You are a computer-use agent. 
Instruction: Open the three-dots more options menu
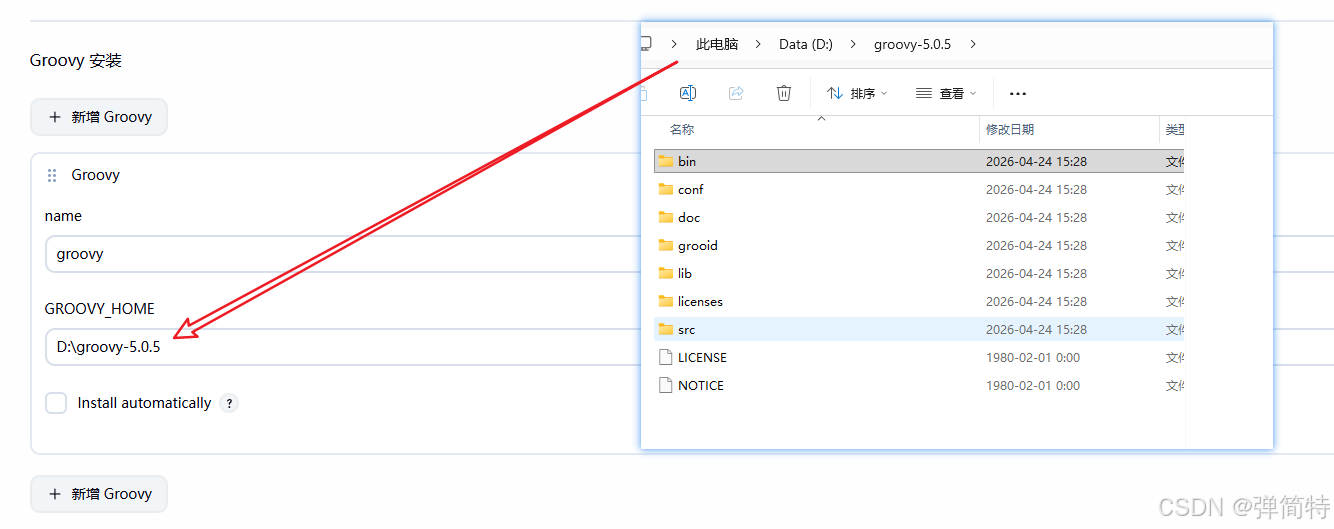pyautogui.click(x=1018, y=93)
